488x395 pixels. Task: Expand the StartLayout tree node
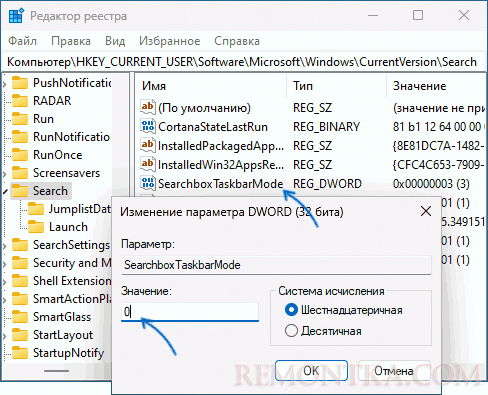coord(5,335)
